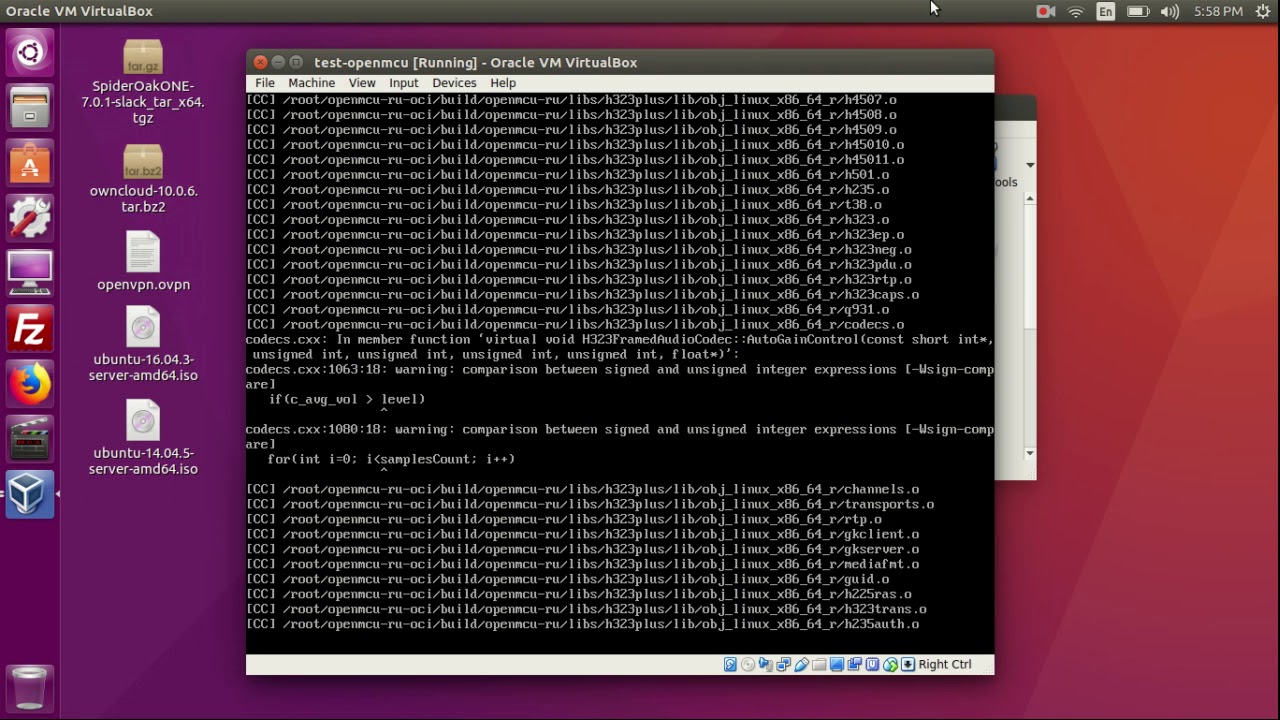Click the keyboard capture arrow next to Right Ctrl
1280x720 pixels.
pyautogui.click(x=908, y=664)
